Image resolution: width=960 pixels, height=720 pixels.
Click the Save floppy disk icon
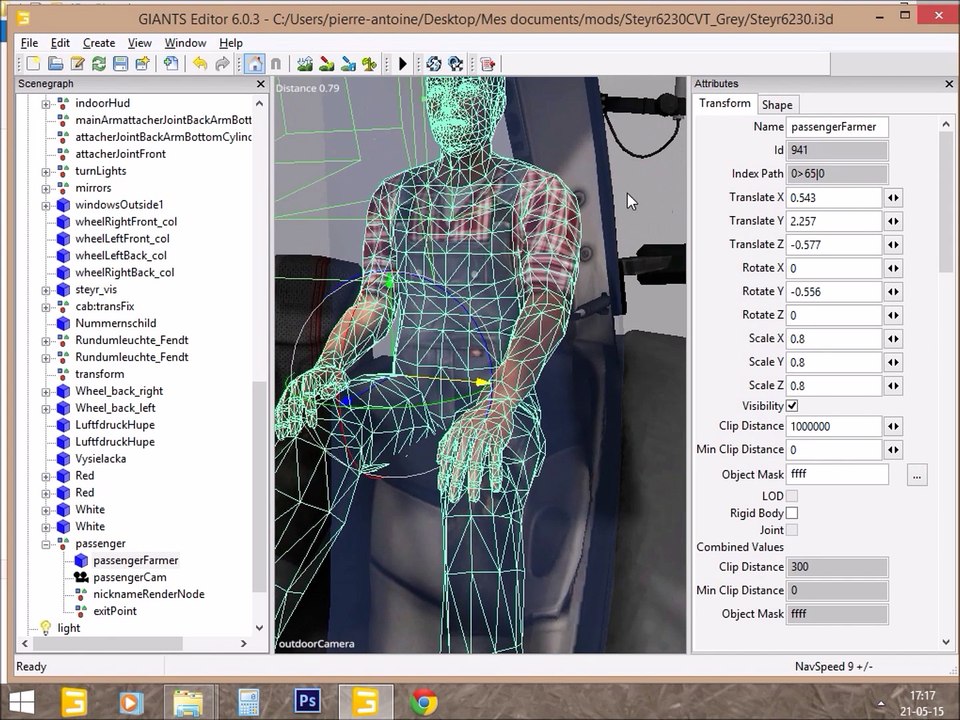(120, 64)
